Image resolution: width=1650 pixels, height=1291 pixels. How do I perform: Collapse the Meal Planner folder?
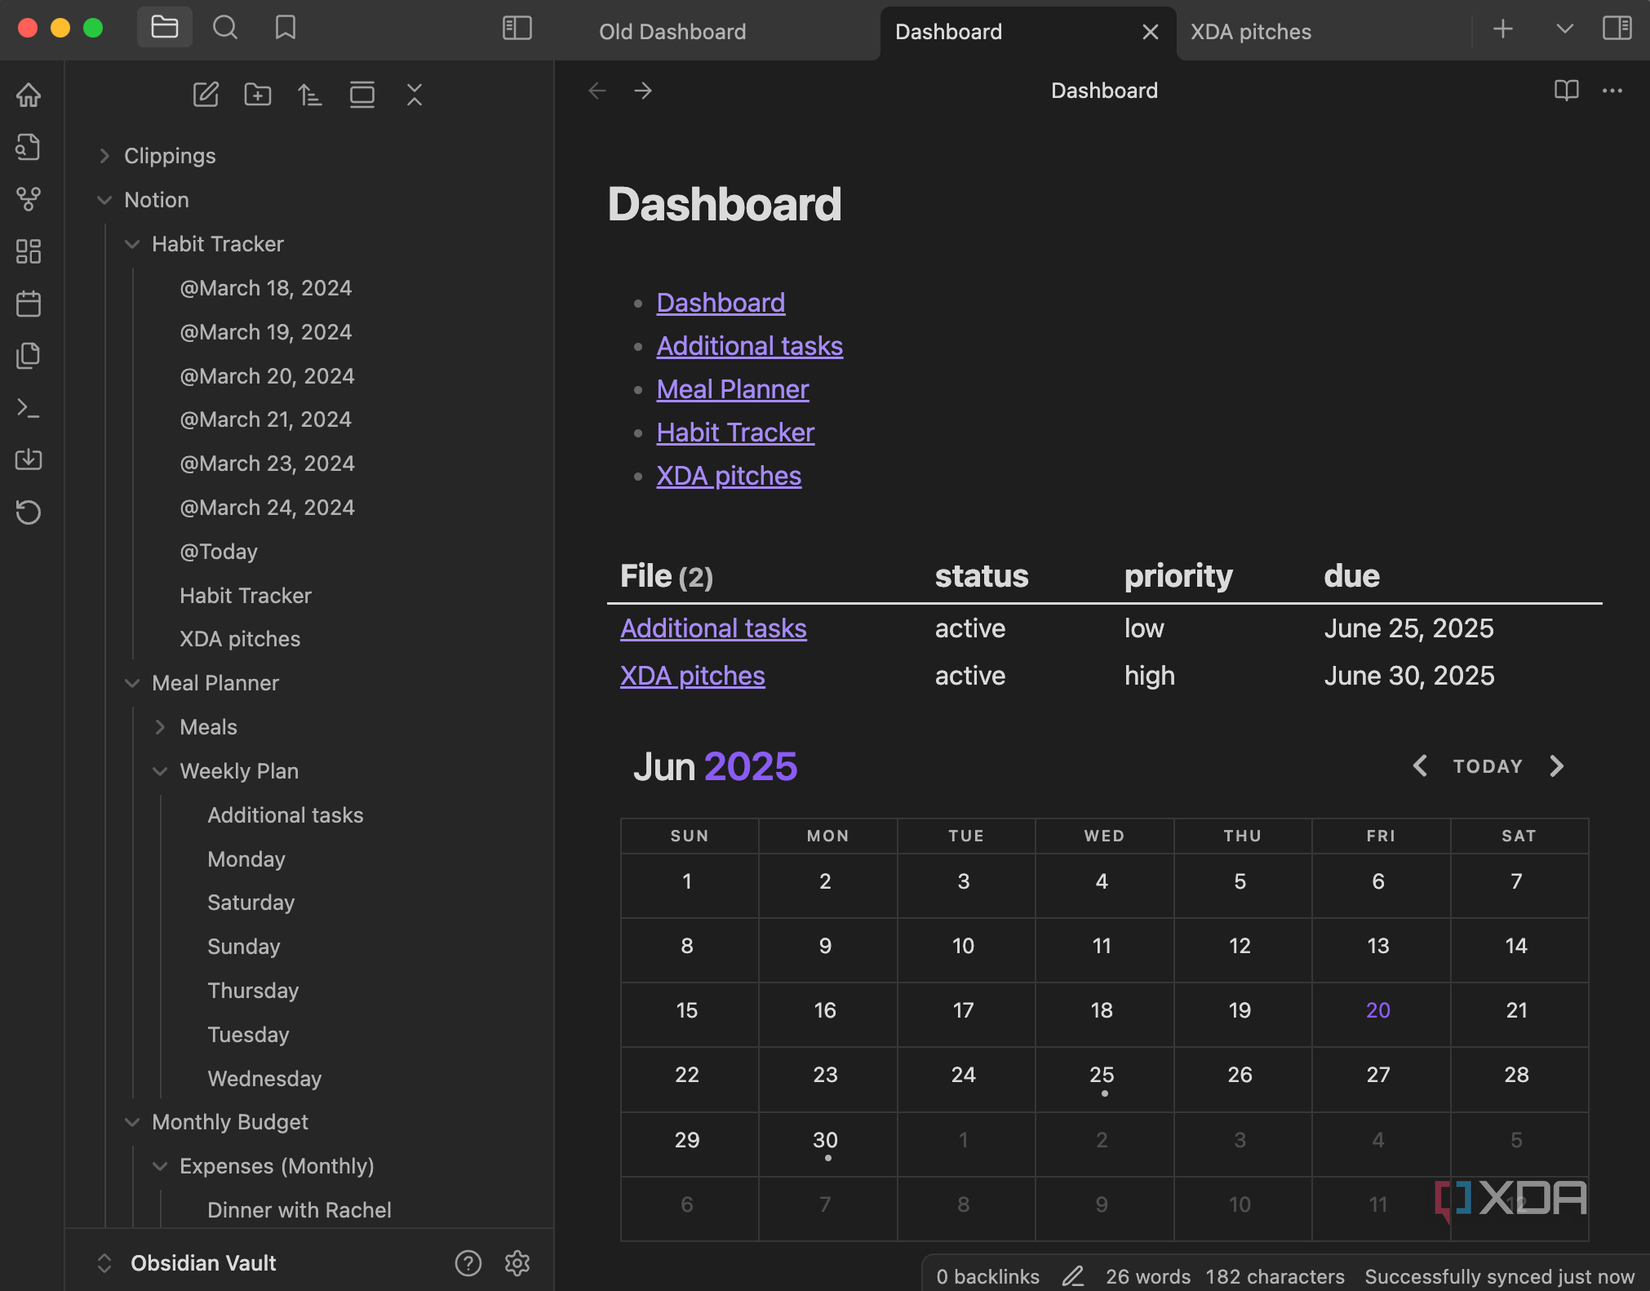(x=133, y=683)
